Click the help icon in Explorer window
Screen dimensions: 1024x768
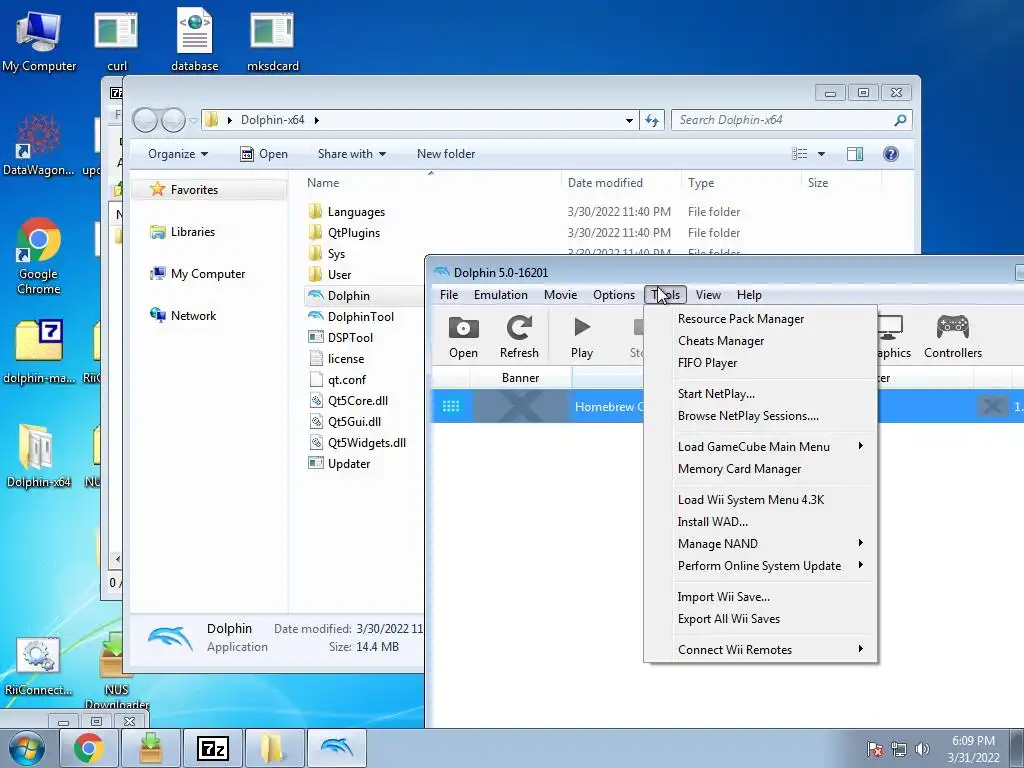(x=890, y=153)
